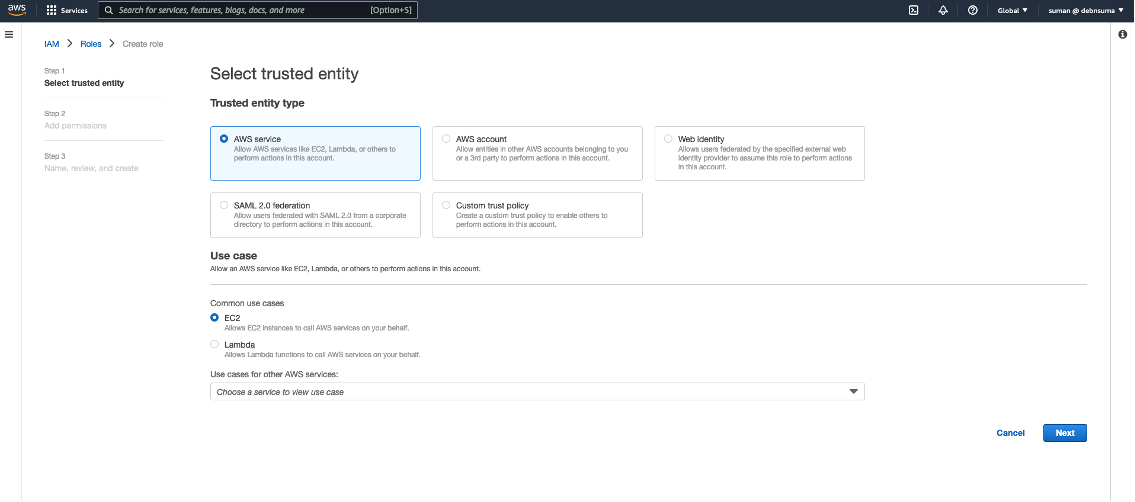Open the notifications bell
Screen dimensions: 1135x502
(943, 10)
